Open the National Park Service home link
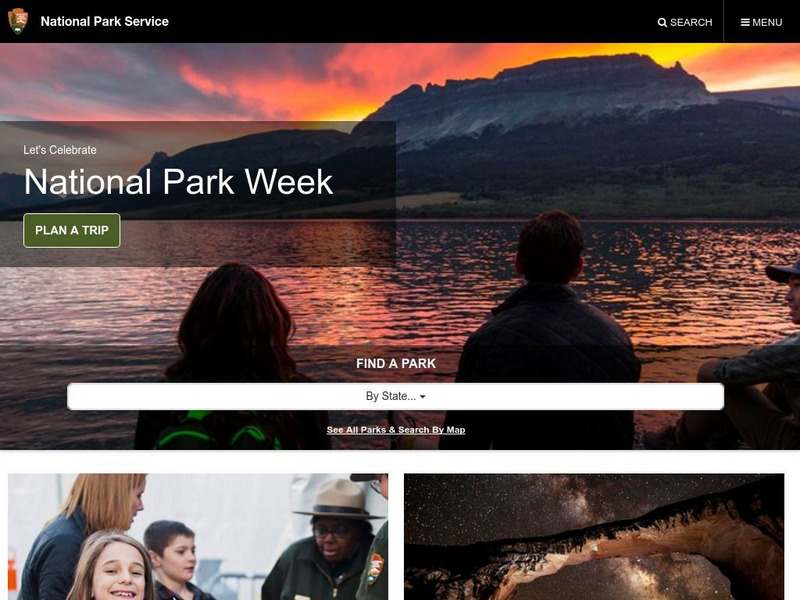The height and width of the screenshot is (600, 800). click(x=105, y=21)
